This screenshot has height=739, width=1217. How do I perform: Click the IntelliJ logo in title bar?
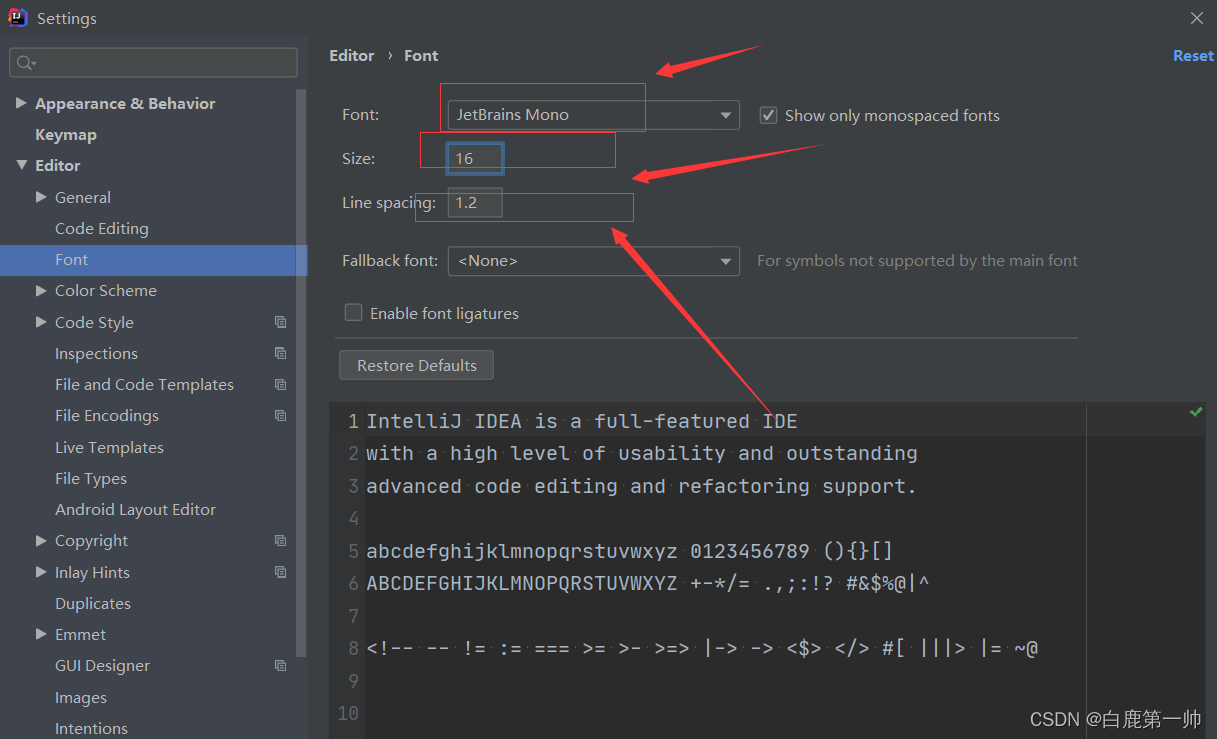18,18
